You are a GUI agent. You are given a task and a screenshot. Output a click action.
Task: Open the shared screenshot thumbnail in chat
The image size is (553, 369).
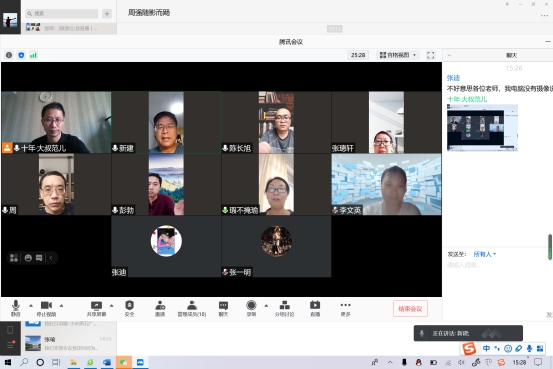click(x=482, y=128)
